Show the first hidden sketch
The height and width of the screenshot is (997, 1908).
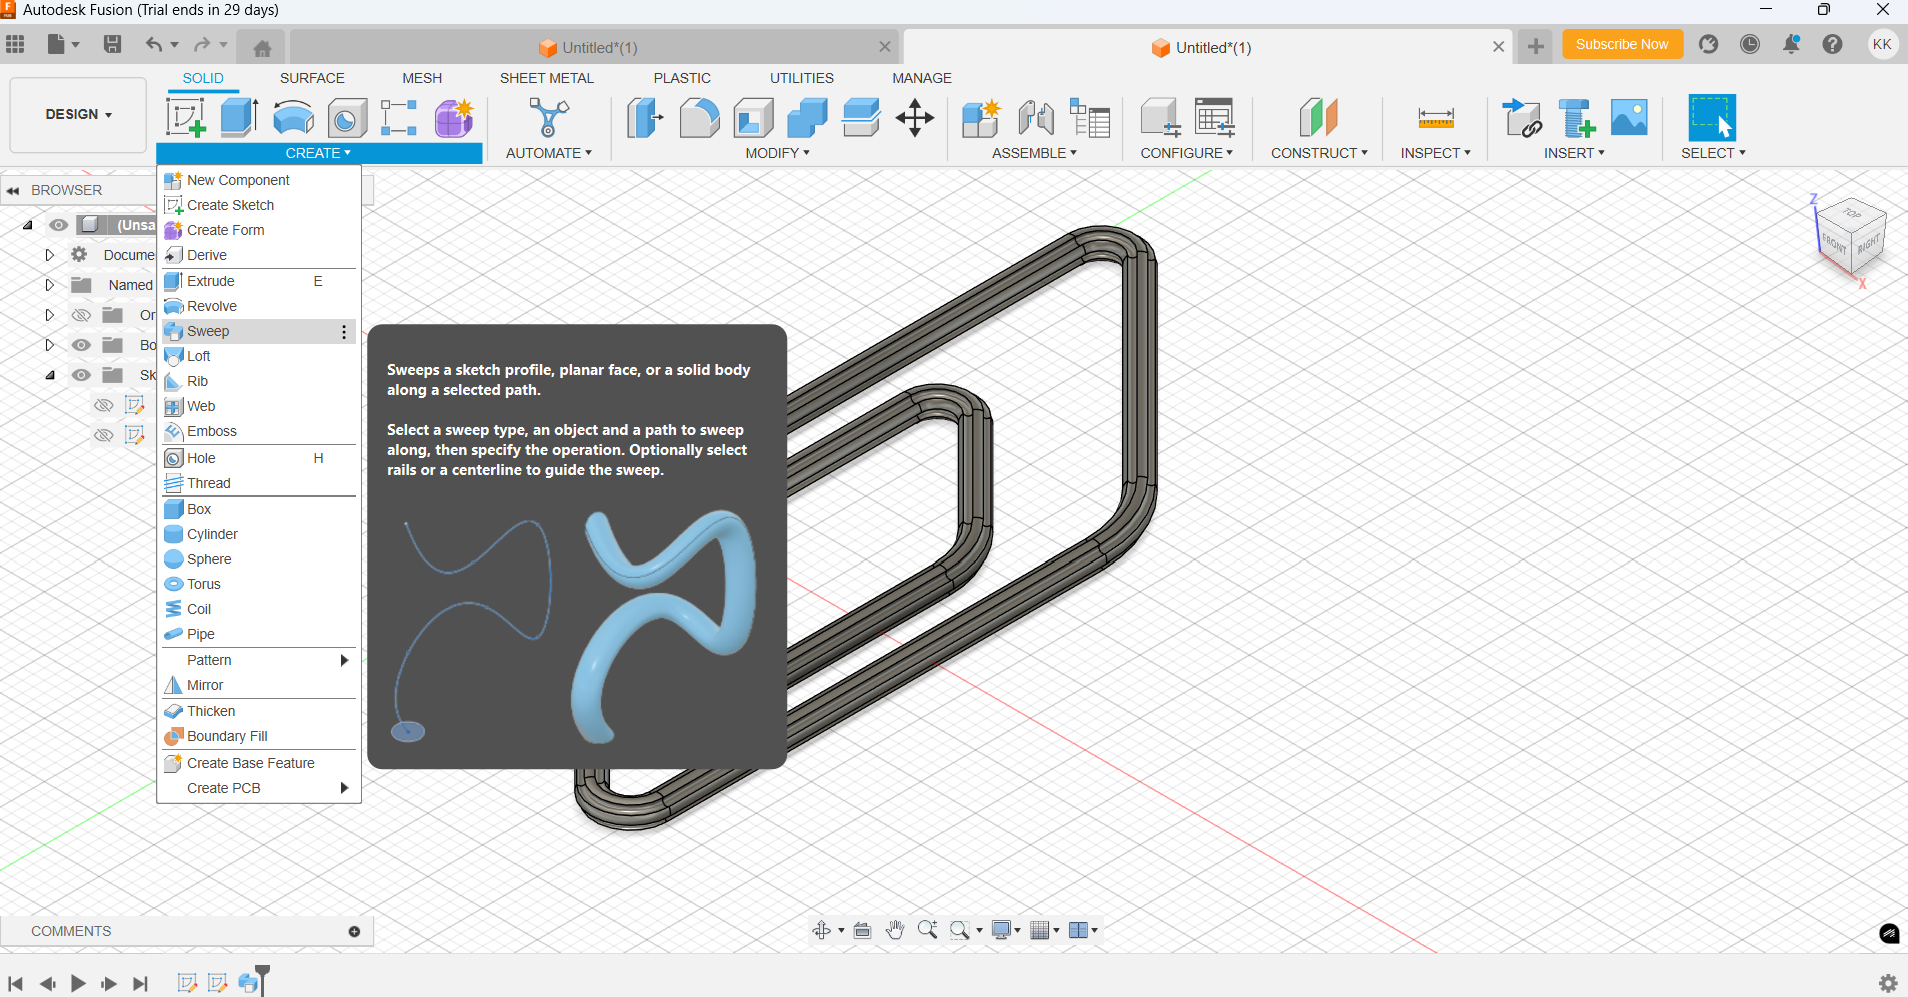pos(103,405)
